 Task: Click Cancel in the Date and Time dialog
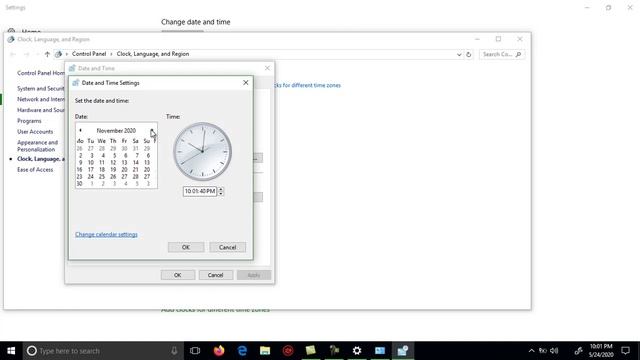click(x=216, y=275)
